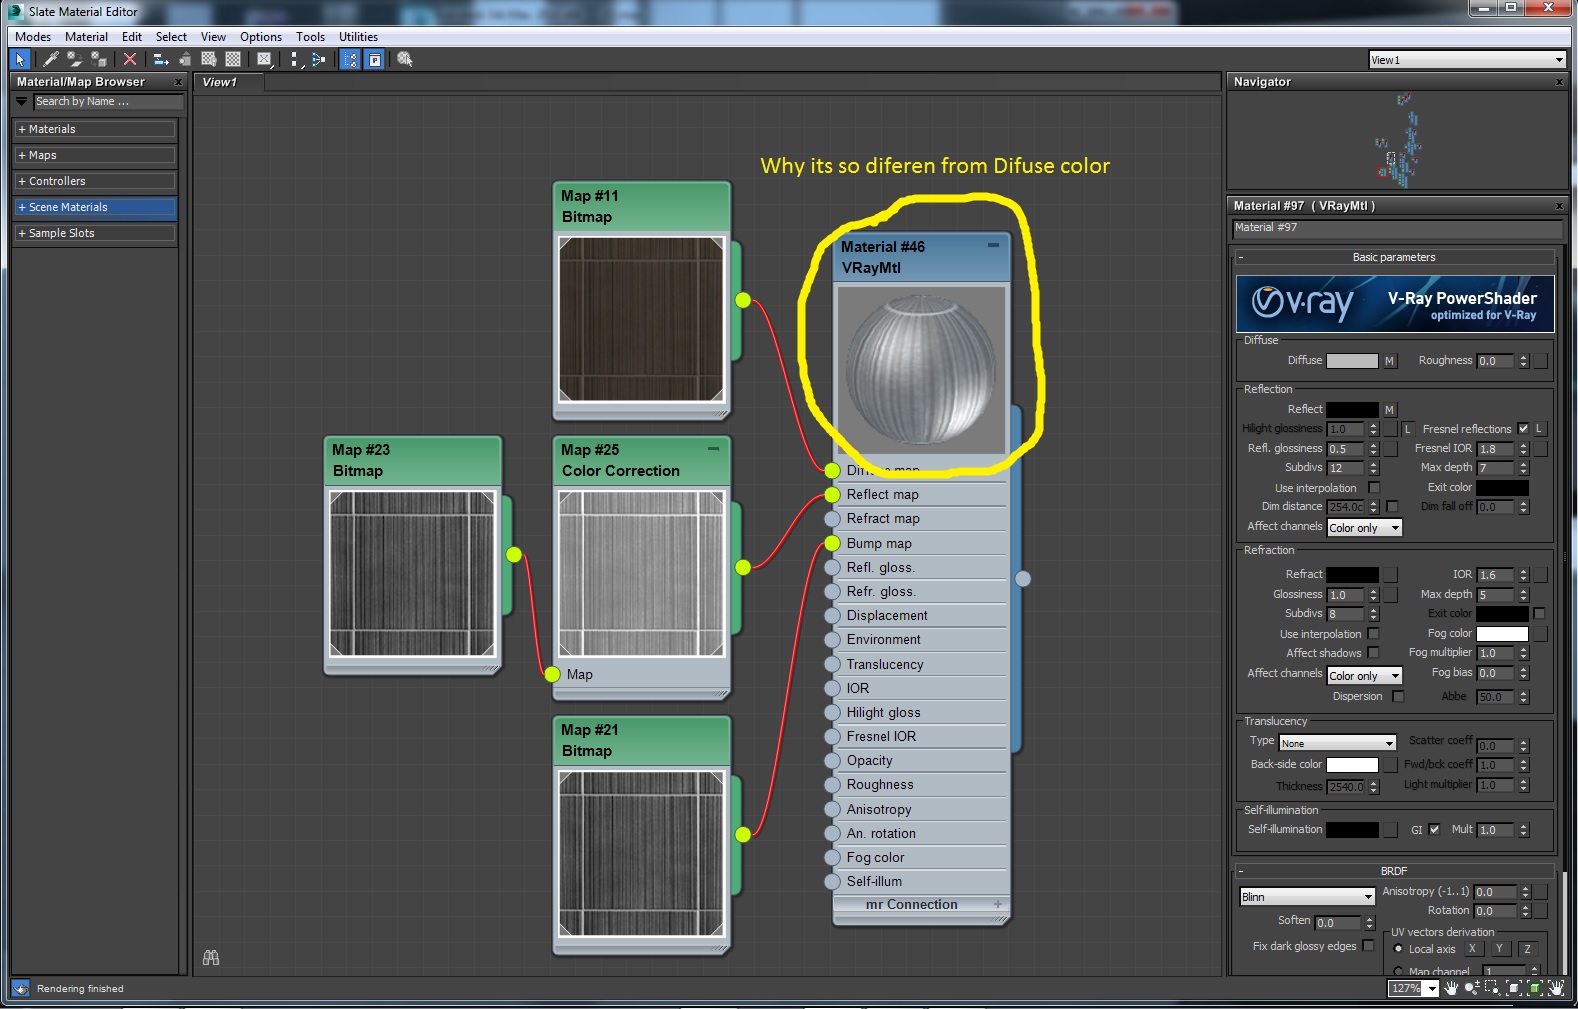Open View1 dropdown at top right
This screenshot has height=1009, width=1578.
[1467, 60]
